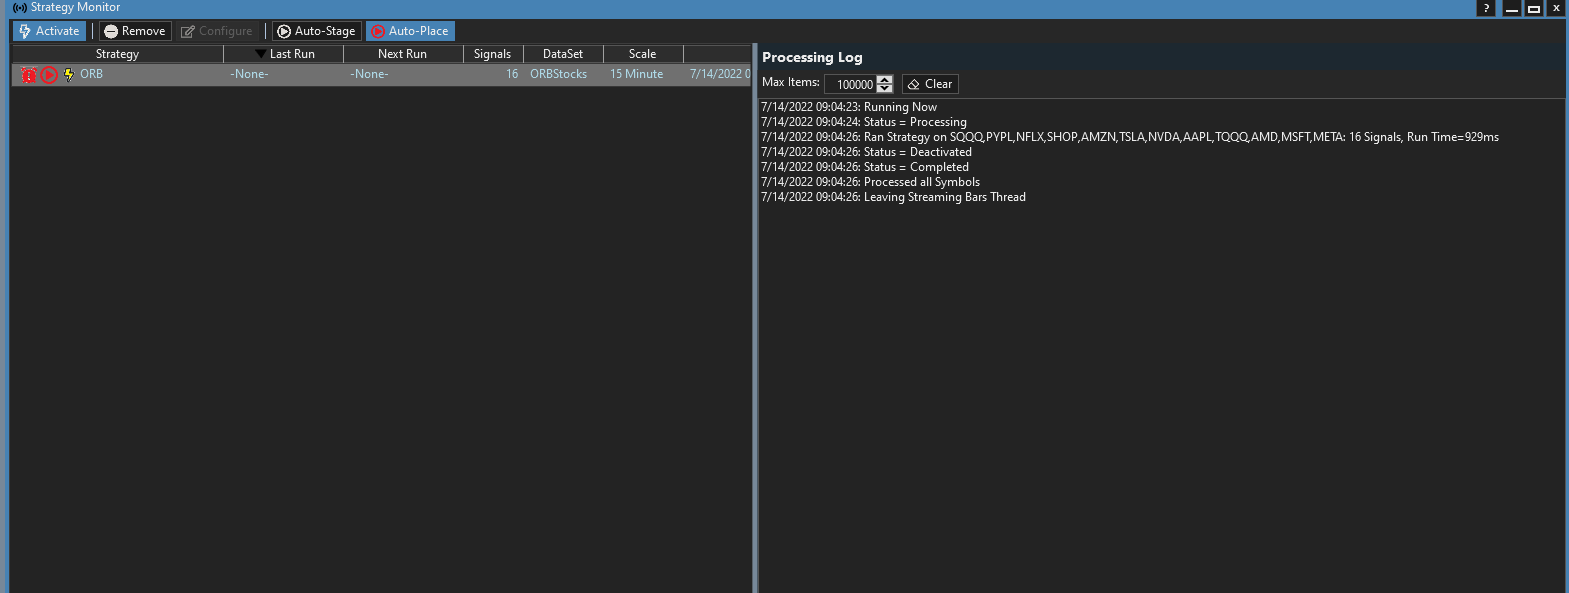Decrease Max Items with the down arrow
This screenshot has width=1569, height=593.
884,89
